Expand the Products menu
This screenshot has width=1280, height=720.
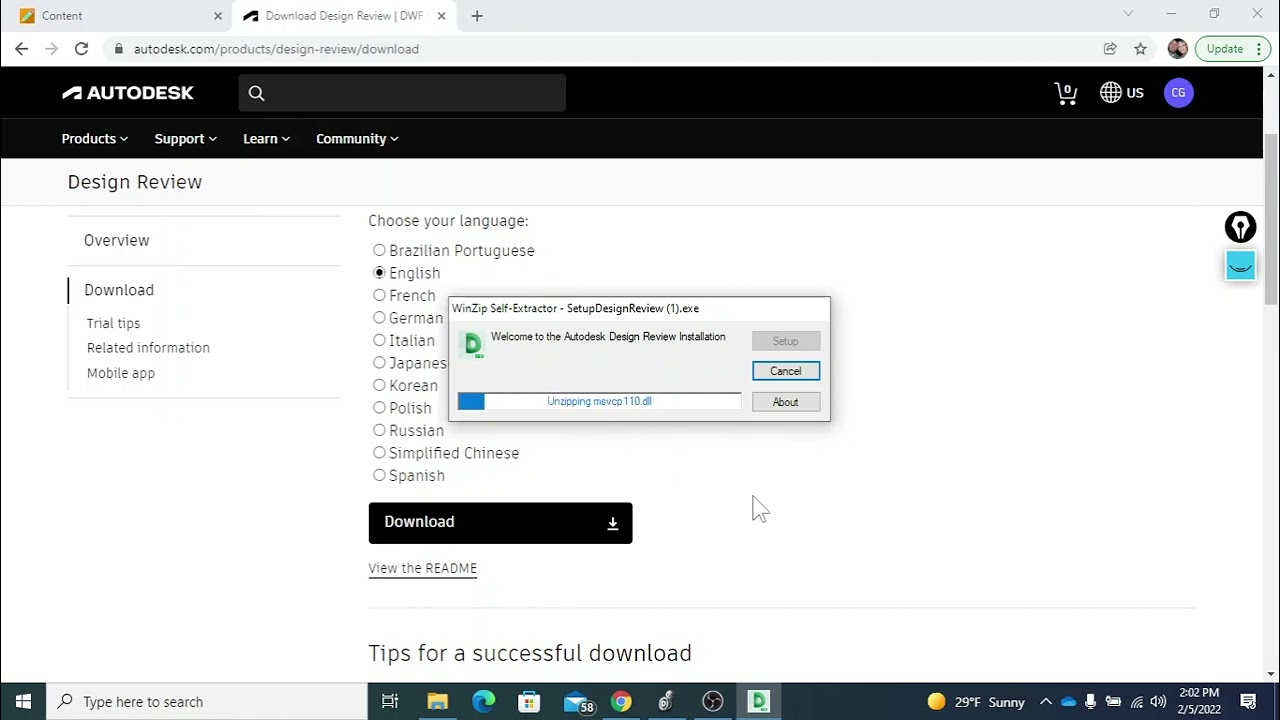[95, 139]
